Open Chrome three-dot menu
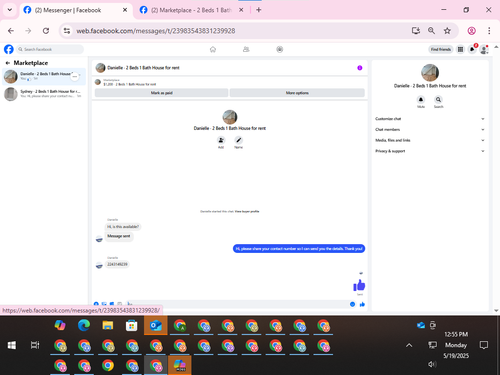 point(489,31)
